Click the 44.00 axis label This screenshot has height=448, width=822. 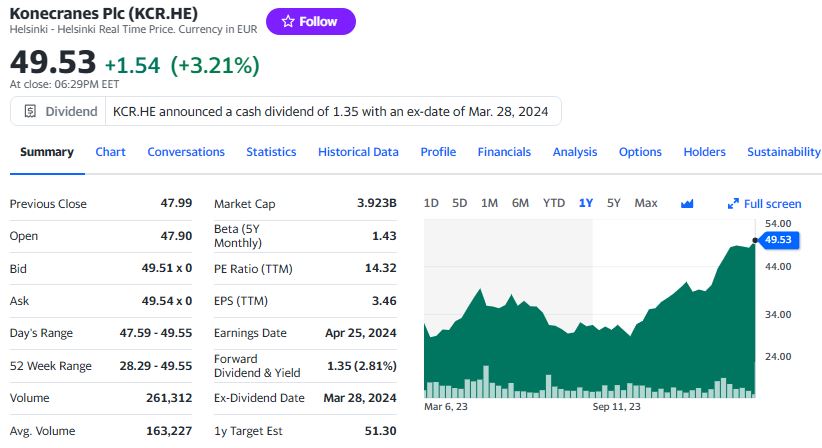pos(778,266)
